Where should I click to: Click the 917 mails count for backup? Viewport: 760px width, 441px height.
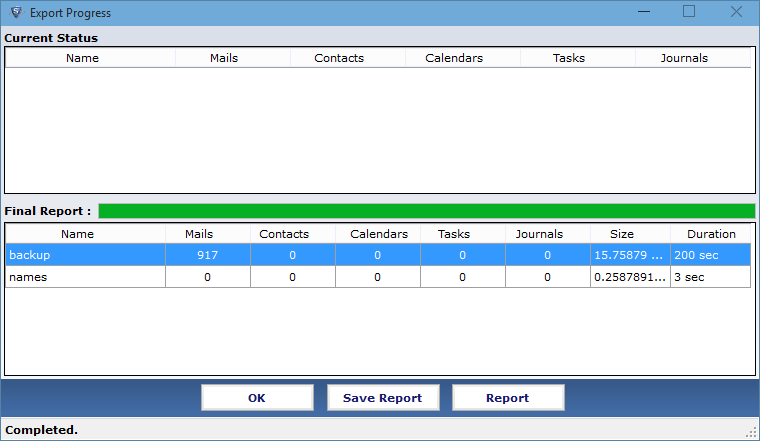(207, 255)
